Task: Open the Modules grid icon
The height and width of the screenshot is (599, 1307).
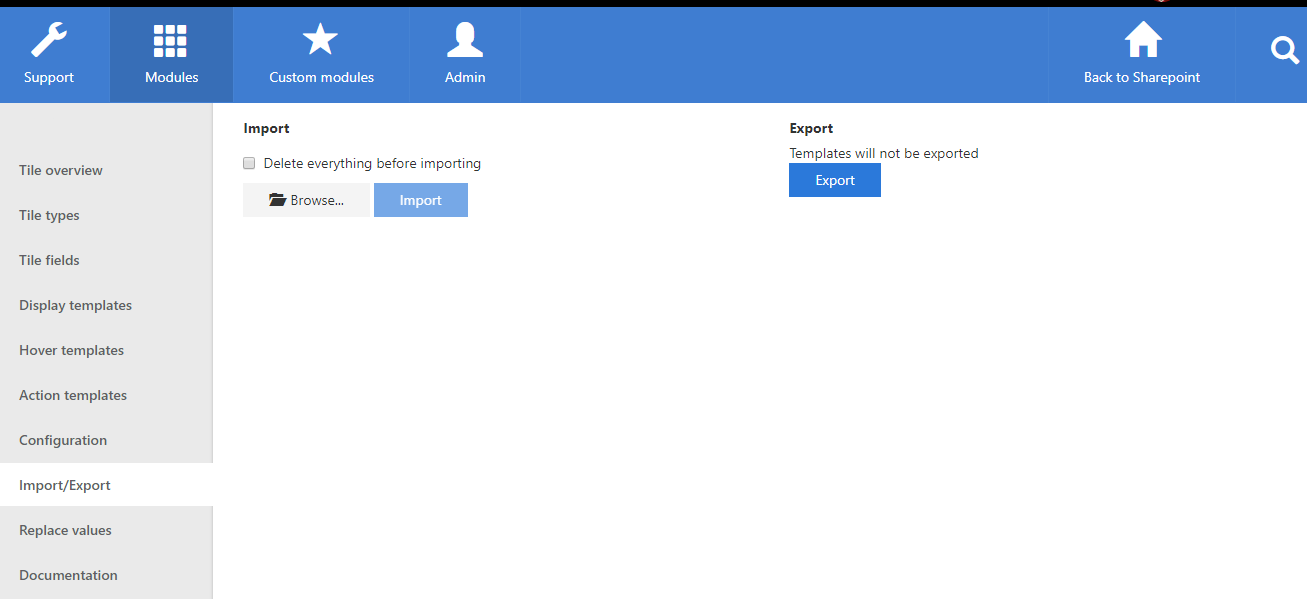Action: point(171,41)
